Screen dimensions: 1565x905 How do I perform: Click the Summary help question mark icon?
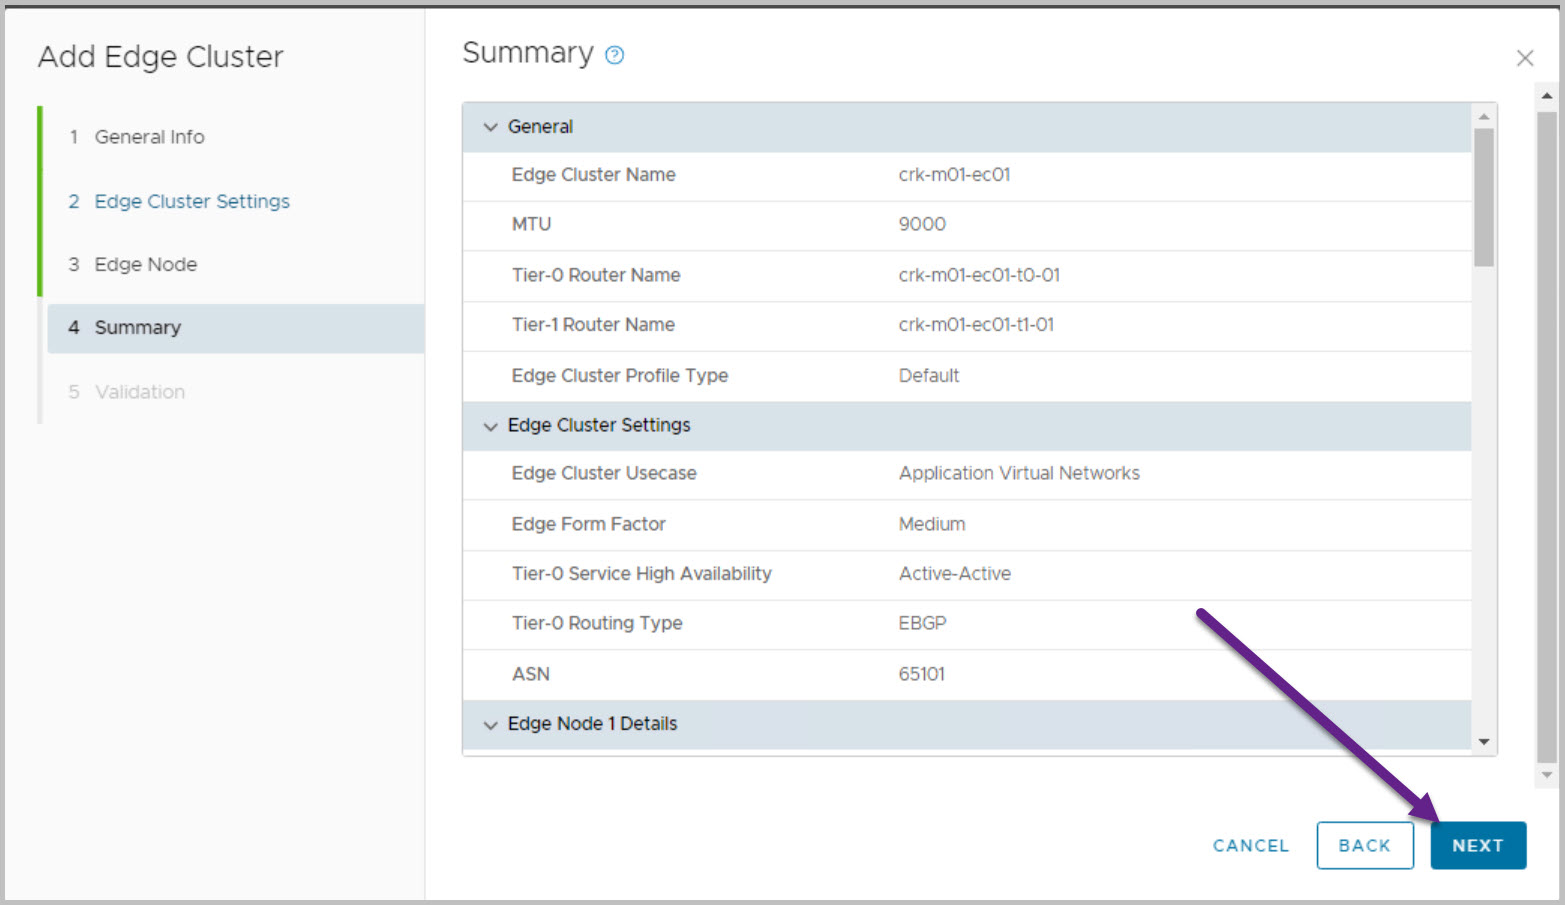pos(615,55)
